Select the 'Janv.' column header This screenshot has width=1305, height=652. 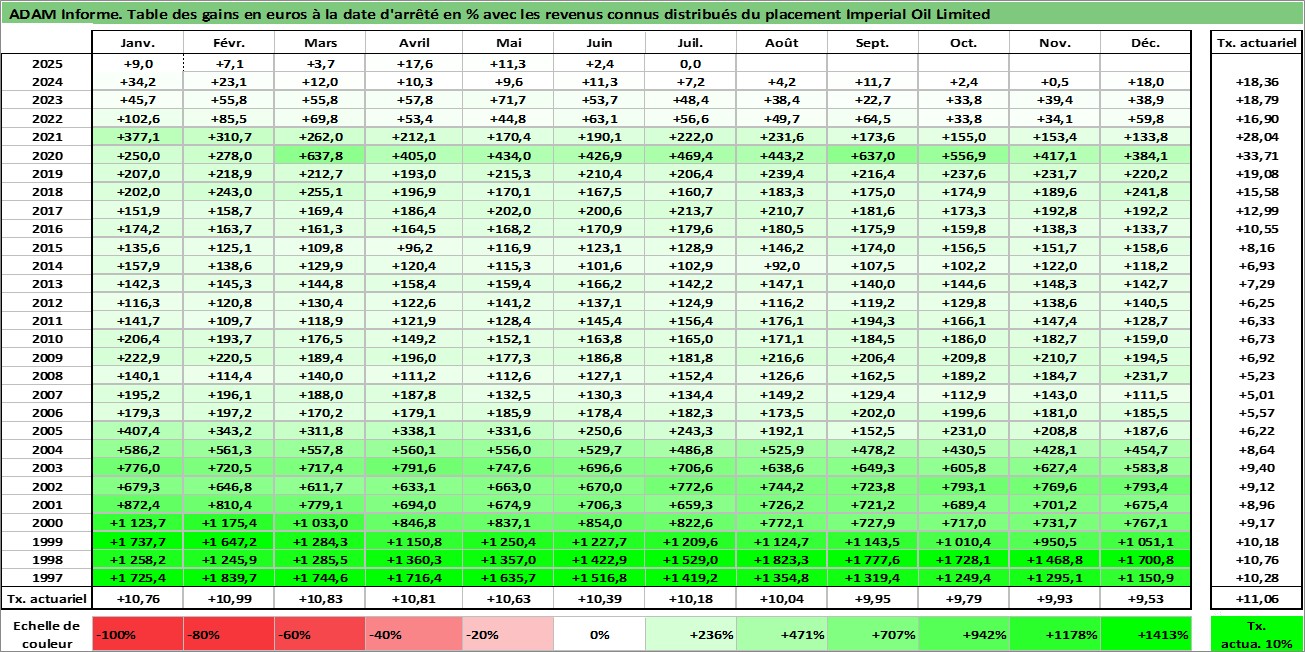tap(138, 43)
